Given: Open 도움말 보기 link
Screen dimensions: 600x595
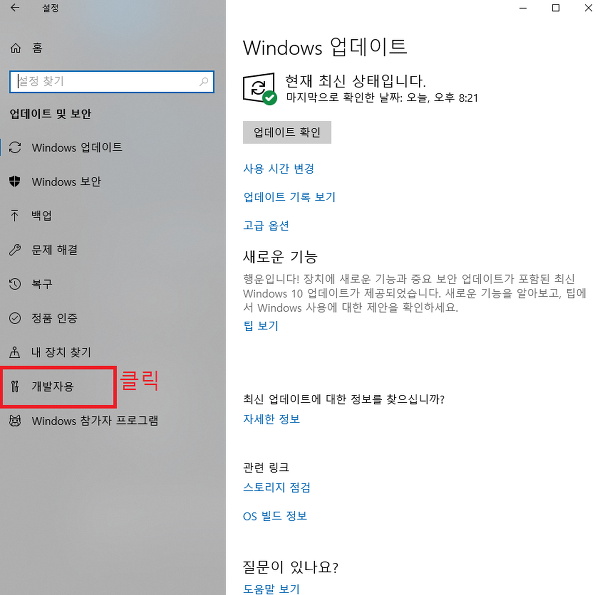Looking at the screenshot, I should [x=271, y=588].
